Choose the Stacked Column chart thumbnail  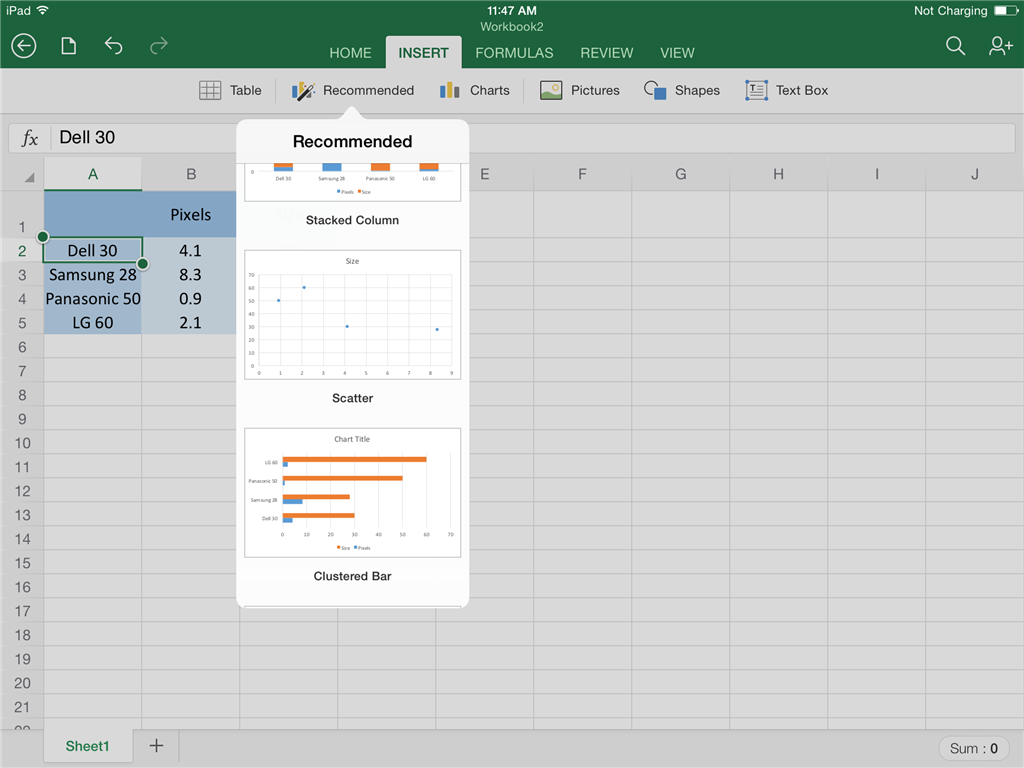pyautogui.click(x=353, y=182)
